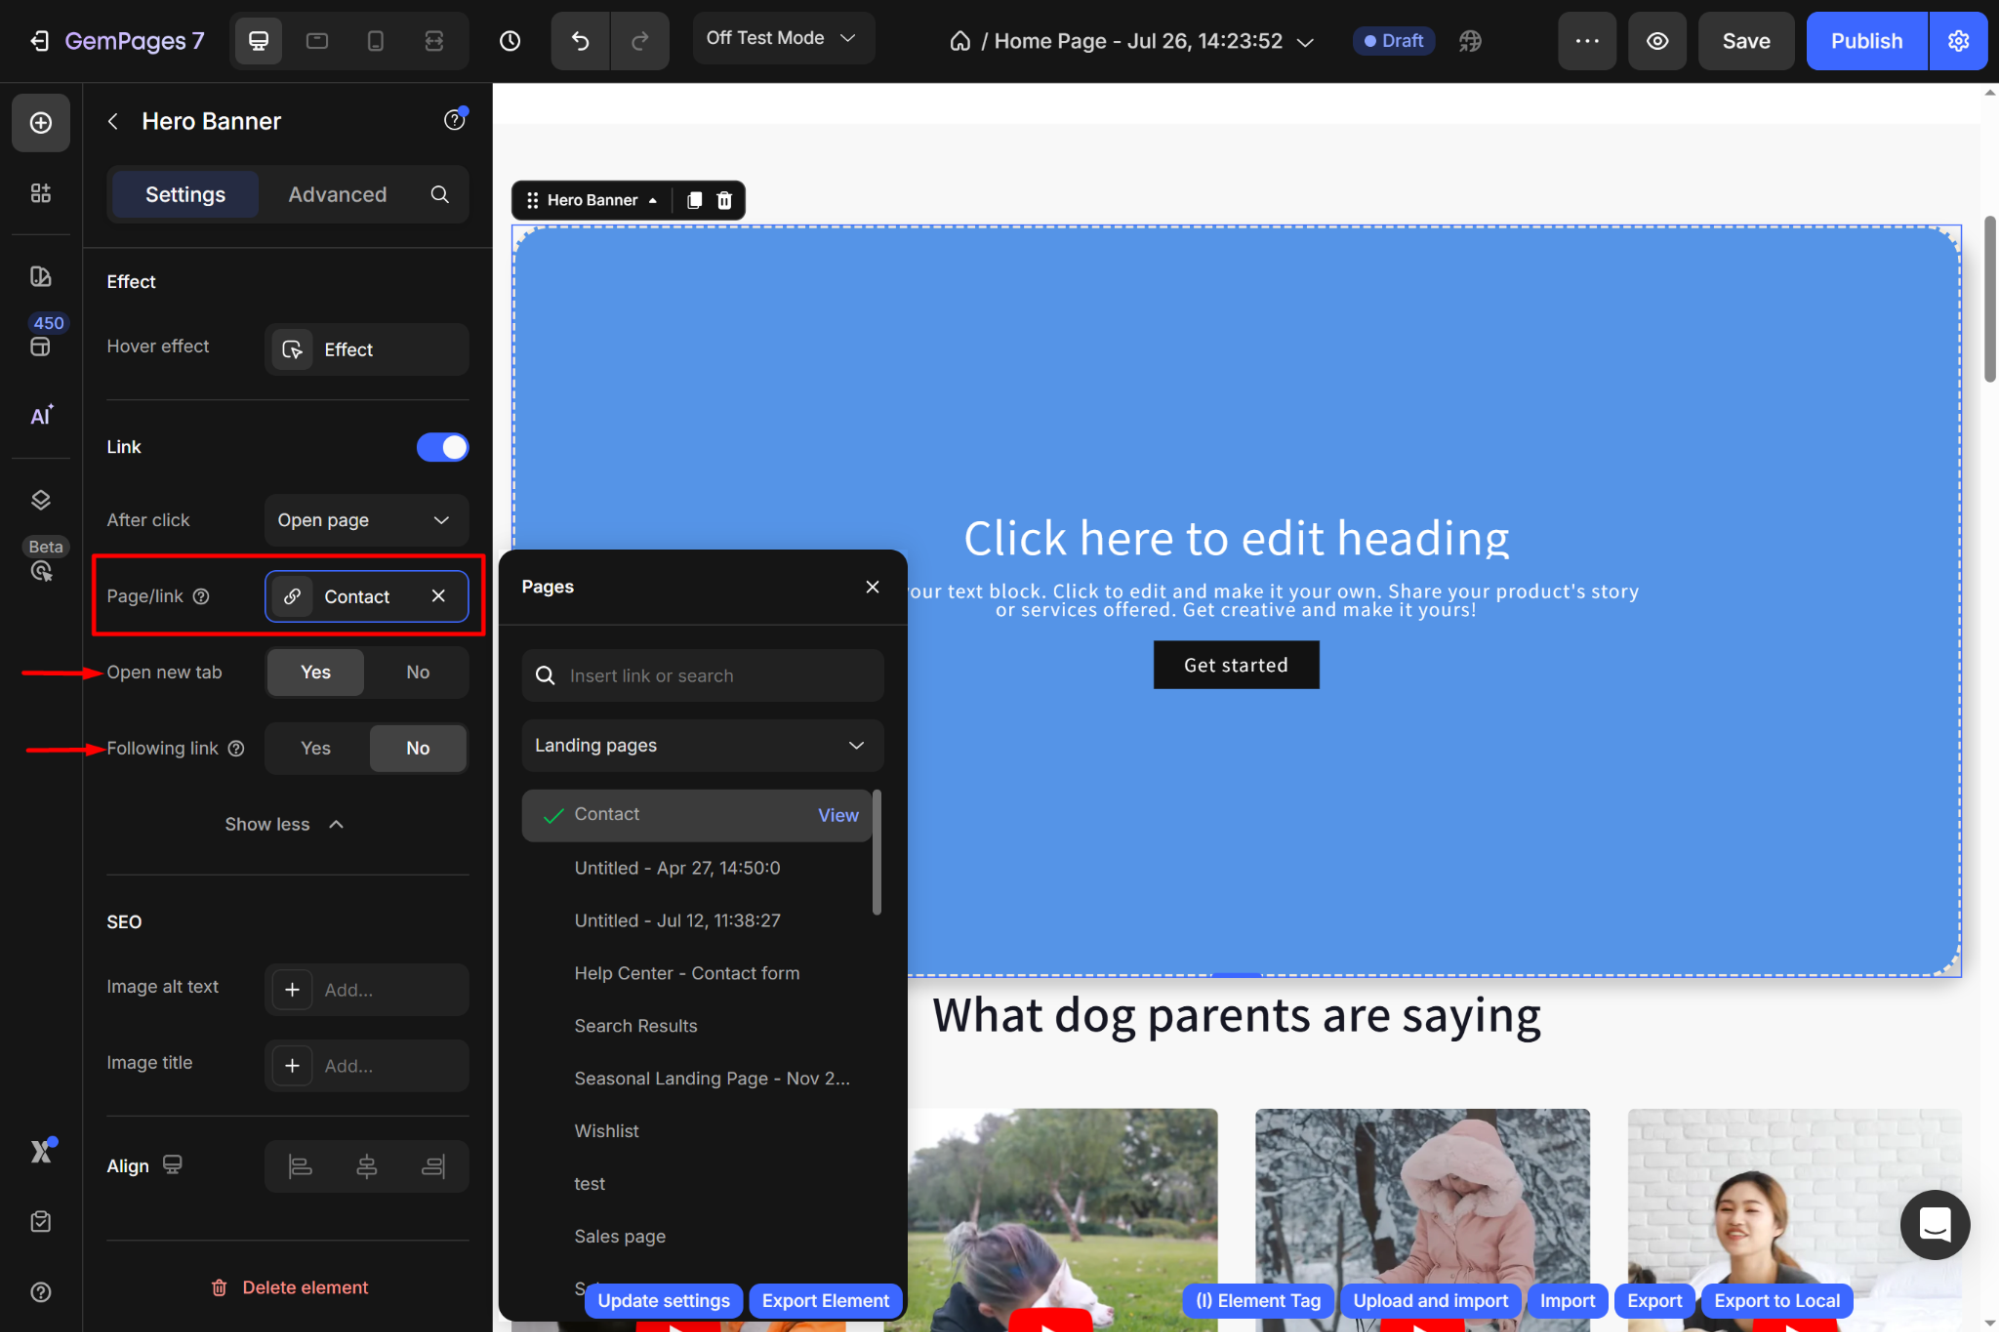This screenshot has width=1999, height=1333.
Task: Click the Insert link or search field
Action: click(715, 676)
